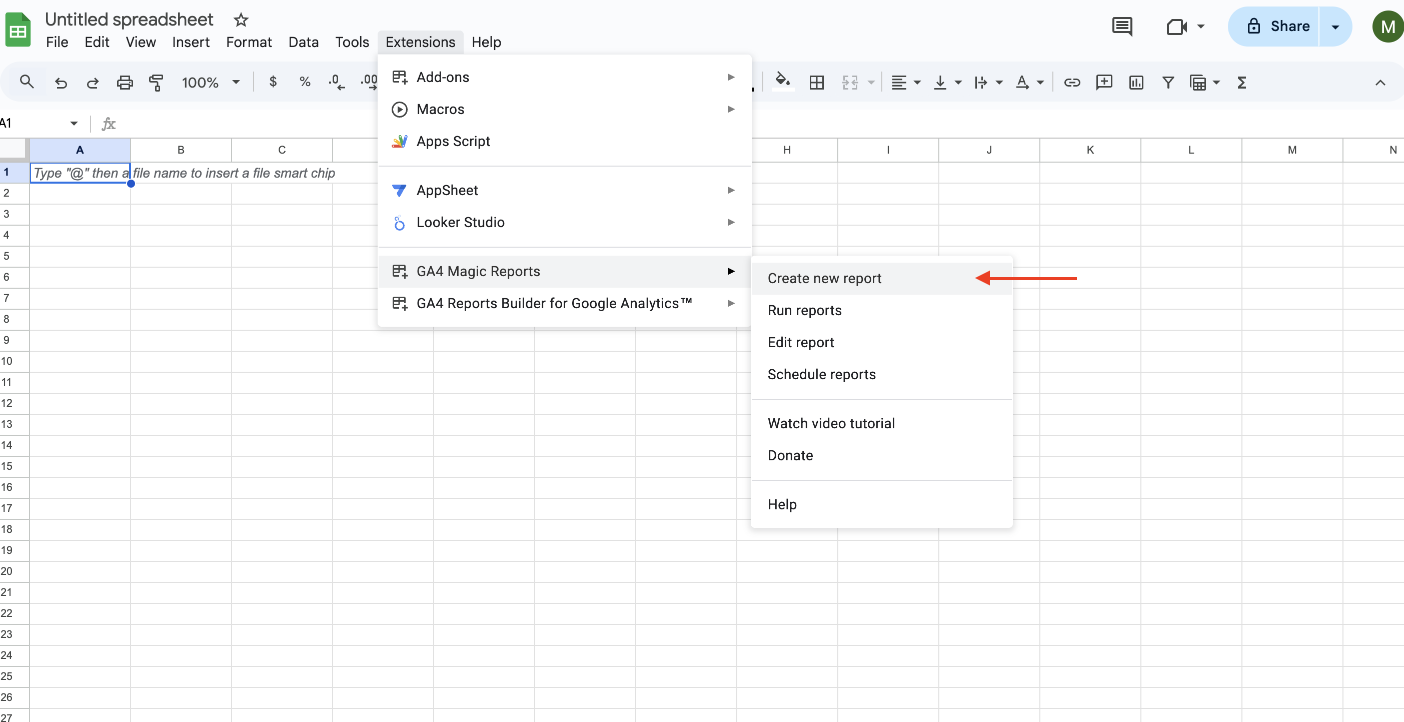Viewport: 1404px width, 722px height.
Task: Click the search menus magnifier icon
Action: (x=27, y=82)
